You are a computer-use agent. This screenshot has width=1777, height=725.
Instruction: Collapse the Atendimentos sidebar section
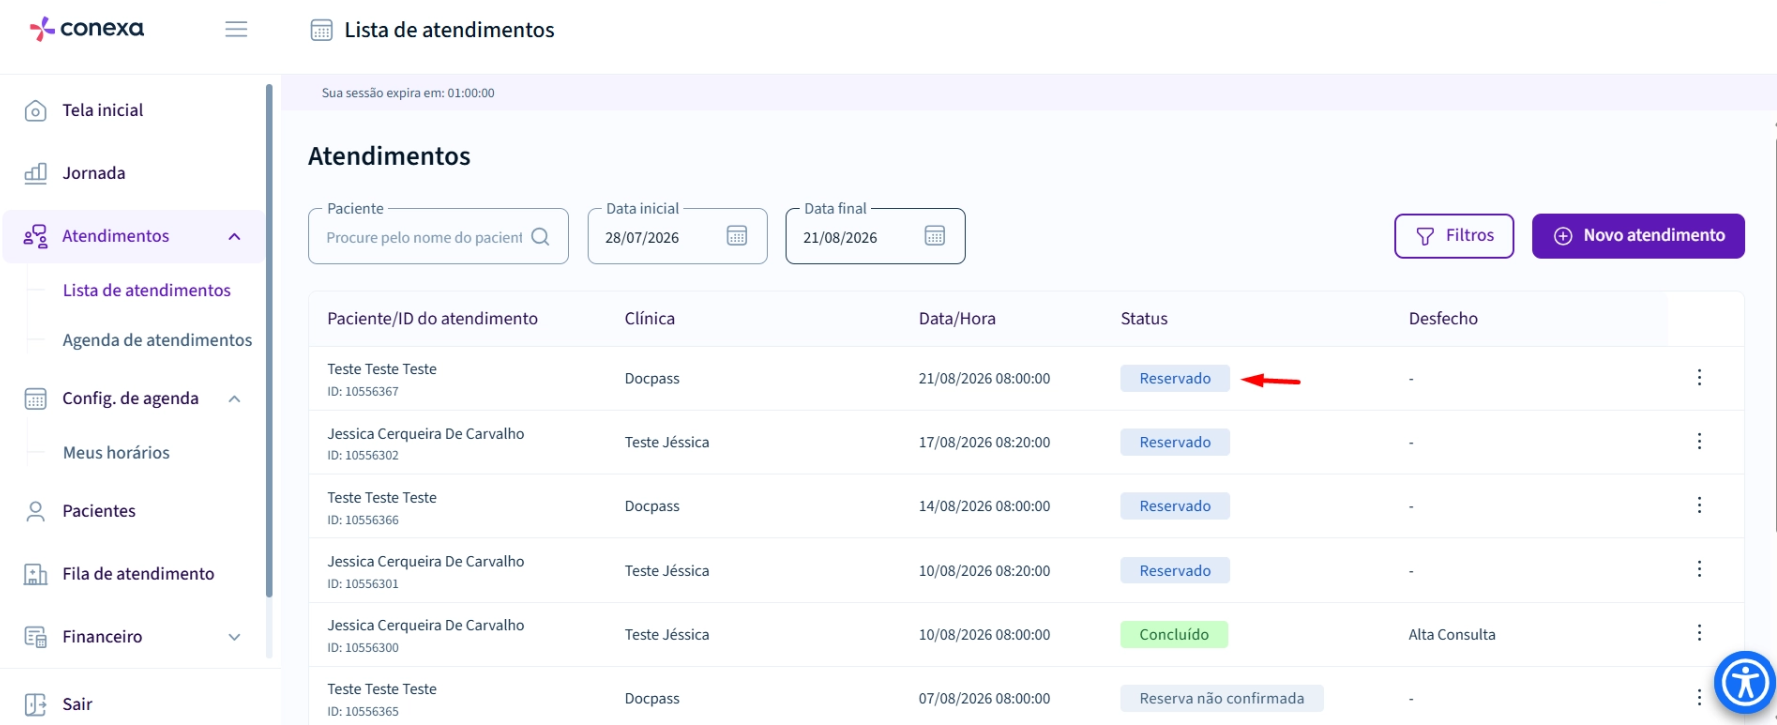(x=234, y=236)
